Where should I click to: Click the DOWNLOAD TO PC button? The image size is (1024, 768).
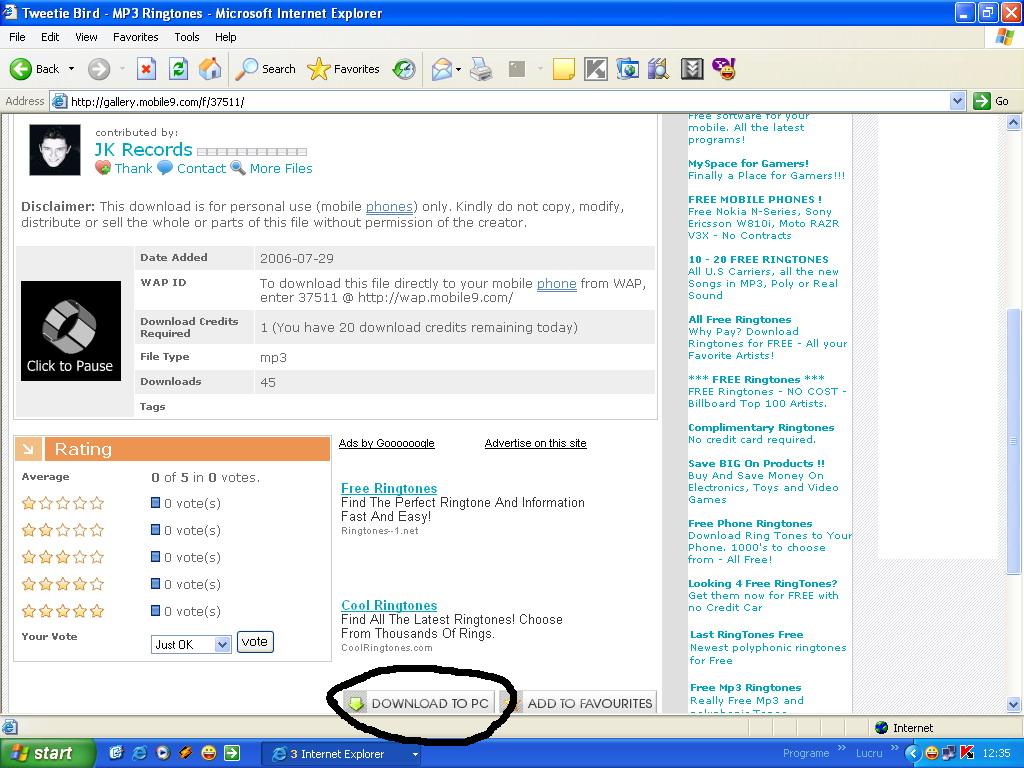click(x=418, y=703)
